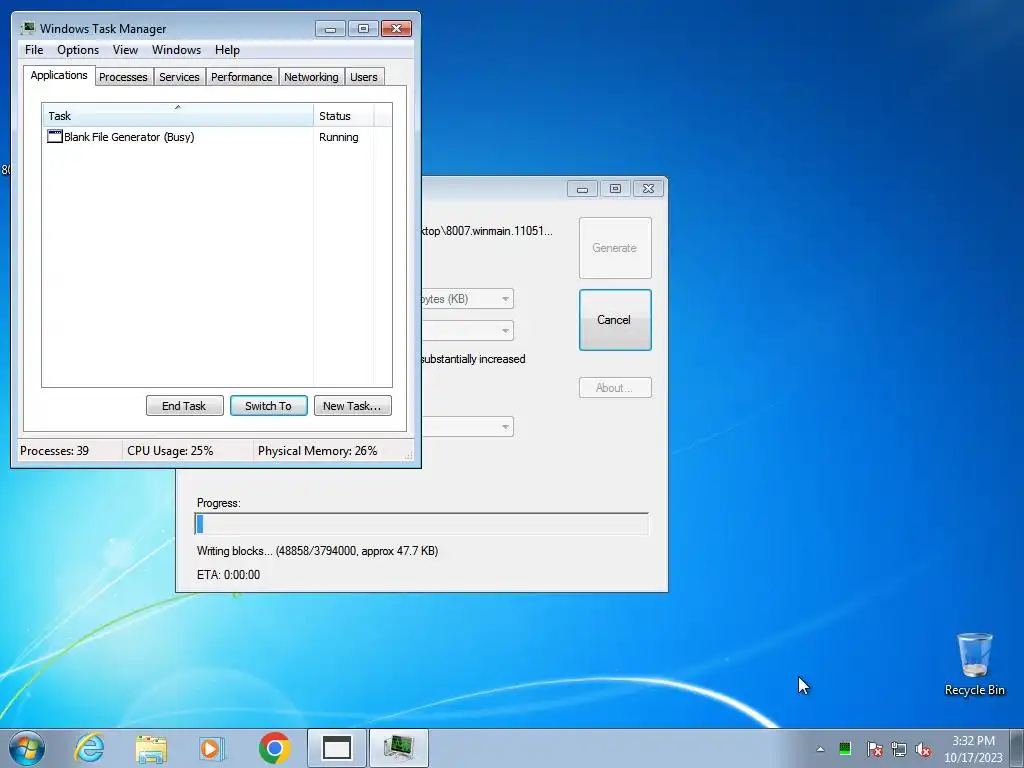Image resolution: width=1024 pixels, height=768 pixels.
Task: Open Google Chrome from the taskbar
Action: tap(274, 748)
